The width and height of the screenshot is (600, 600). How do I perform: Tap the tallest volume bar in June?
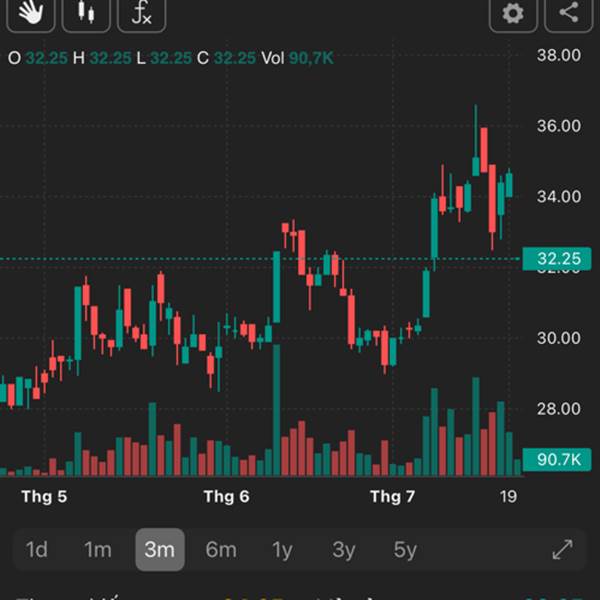[x=276, y=410]
